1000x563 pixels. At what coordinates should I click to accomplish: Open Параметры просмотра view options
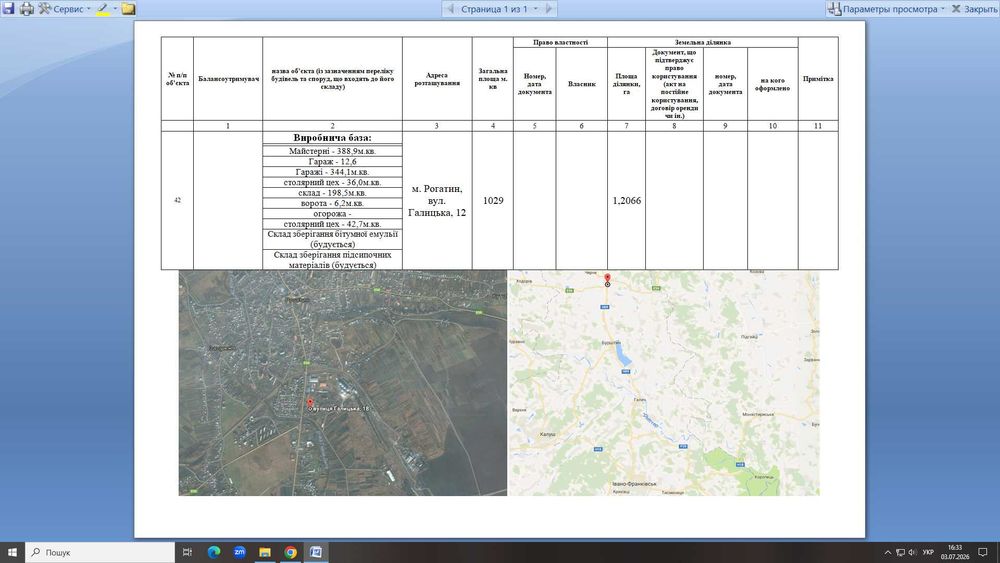coord(886,9)
